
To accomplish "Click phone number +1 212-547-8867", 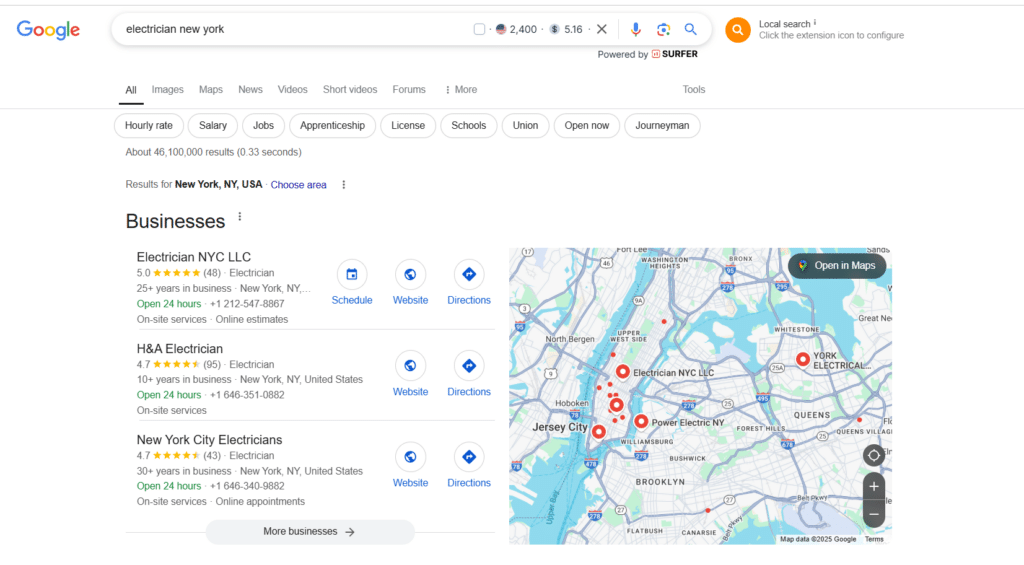I will point(247,304).
